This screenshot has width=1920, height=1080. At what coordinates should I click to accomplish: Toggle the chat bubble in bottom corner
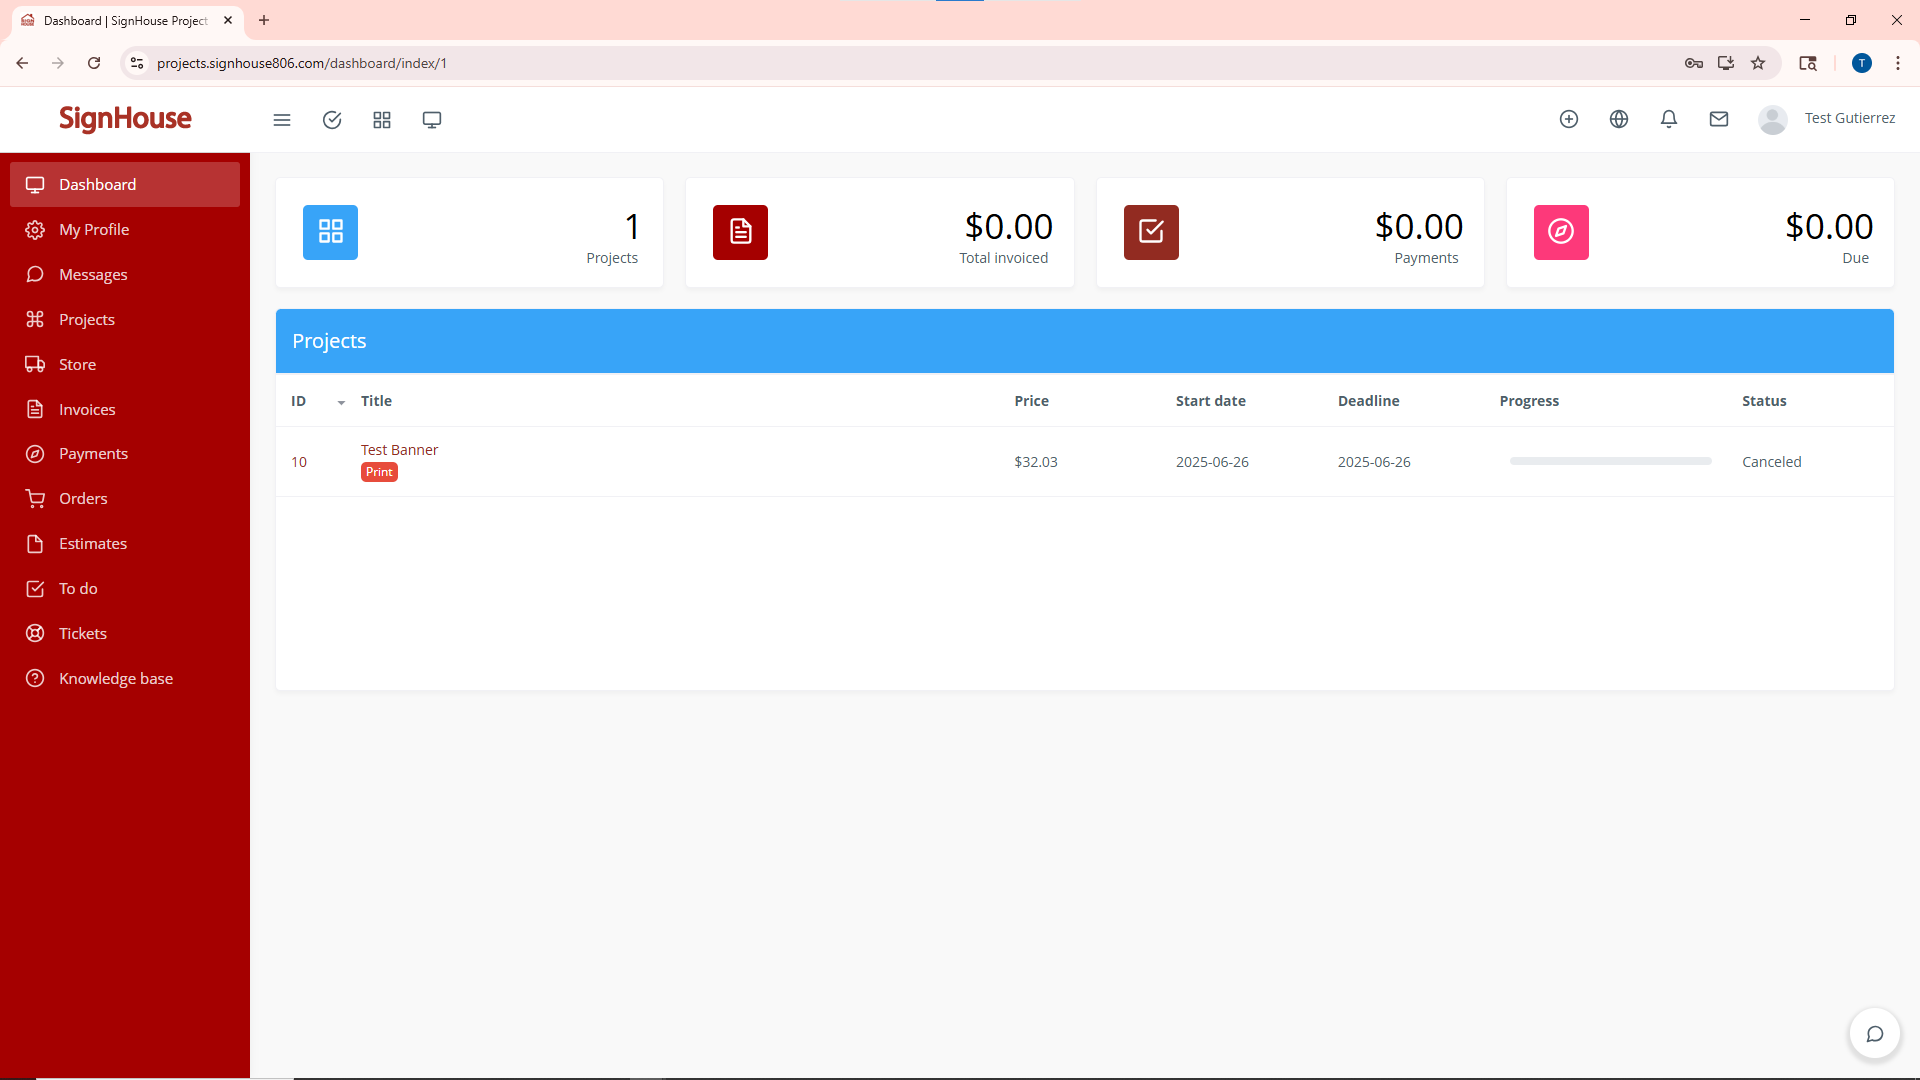[1875, 1033]
